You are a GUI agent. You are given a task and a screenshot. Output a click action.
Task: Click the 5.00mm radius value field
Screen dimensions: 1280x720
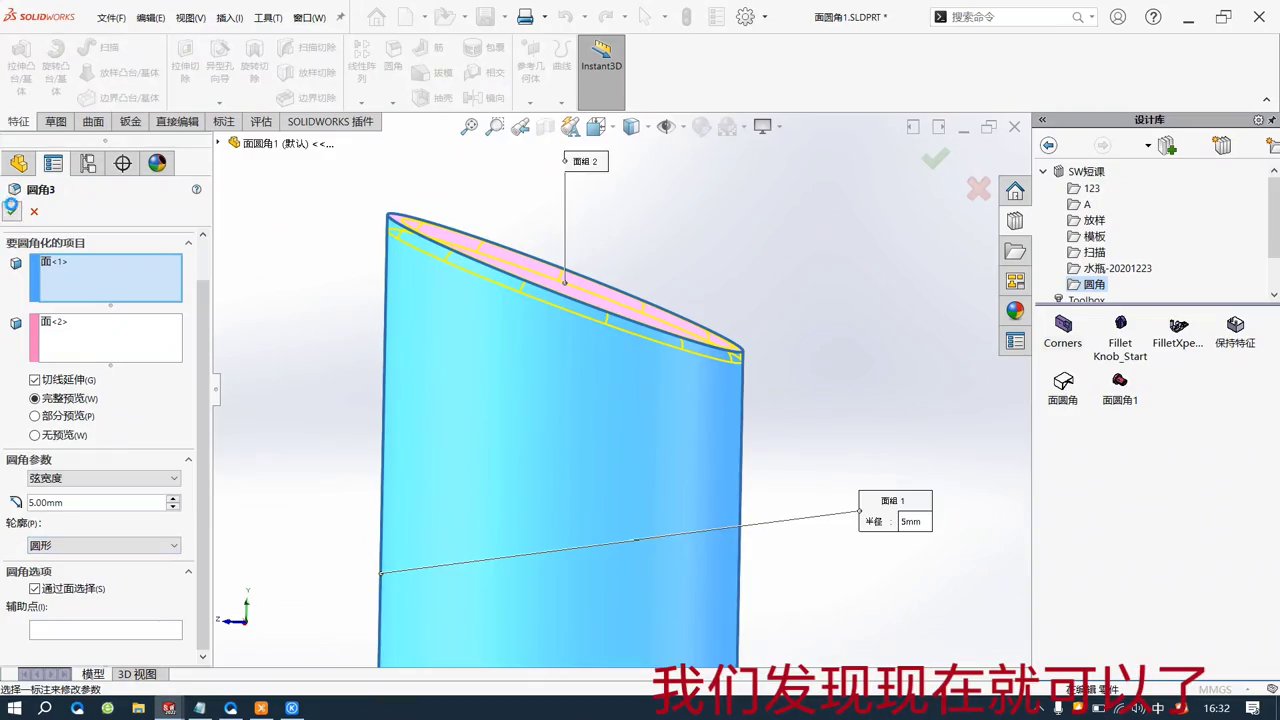click(x=96, y=503)
